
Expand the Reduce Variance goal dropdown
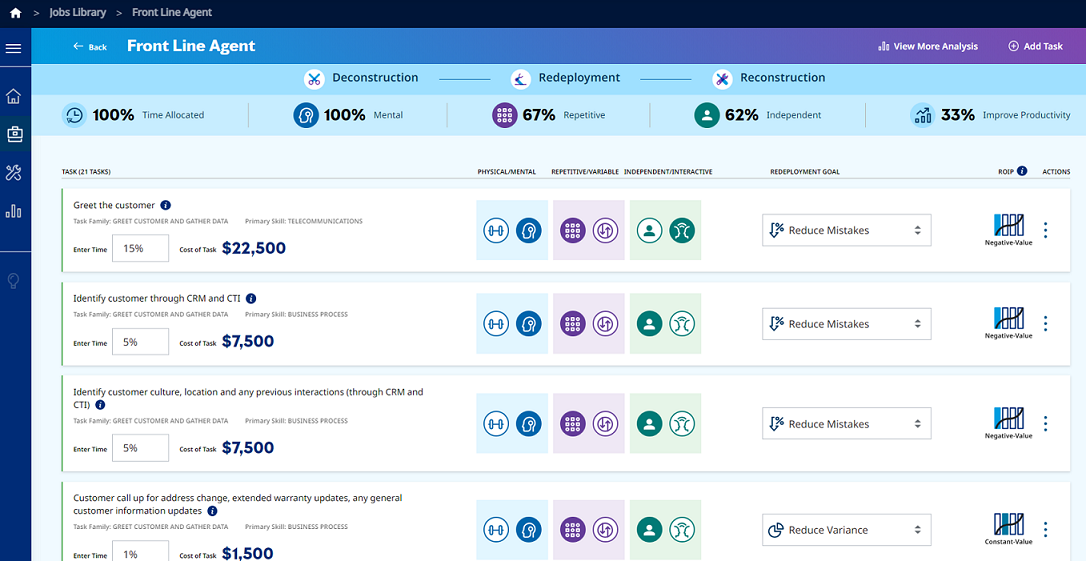tap(846, 530)
